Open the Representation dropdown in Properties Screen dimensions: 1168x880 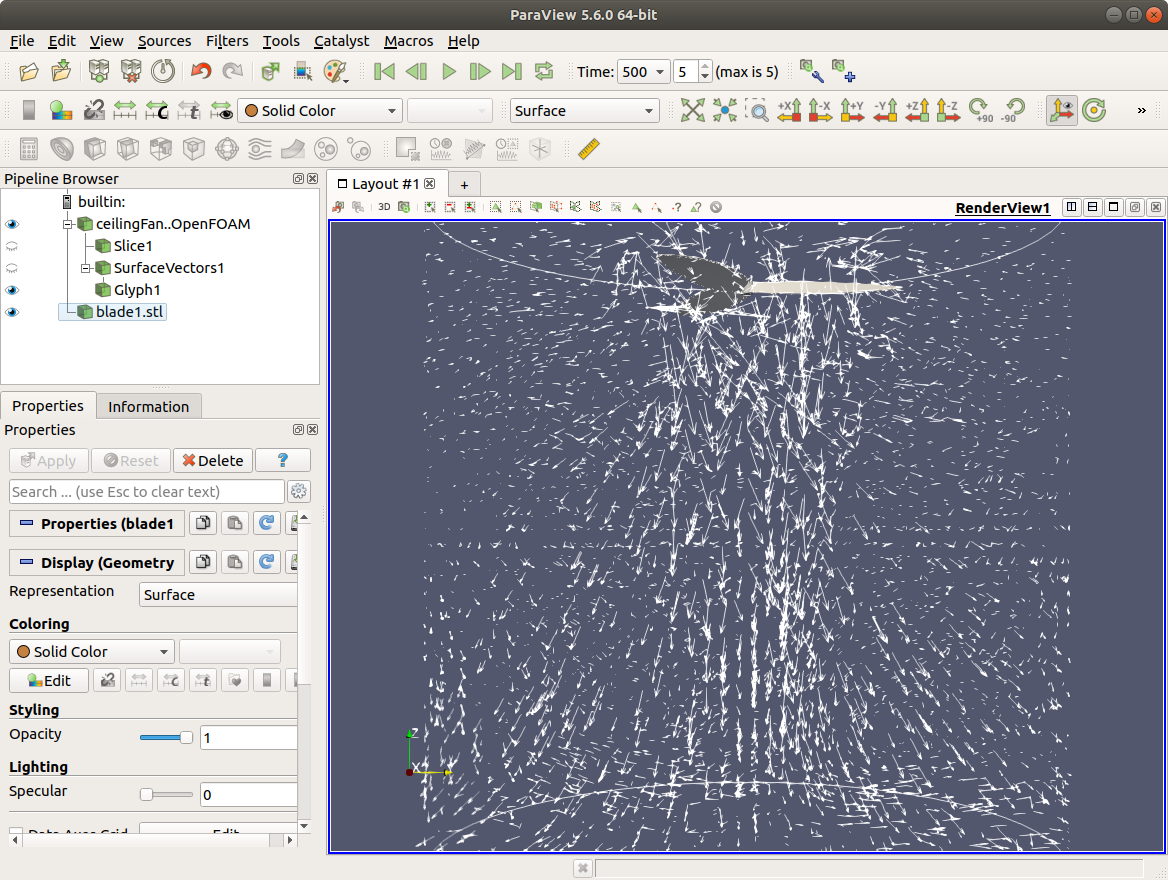[x=218, y=595]
